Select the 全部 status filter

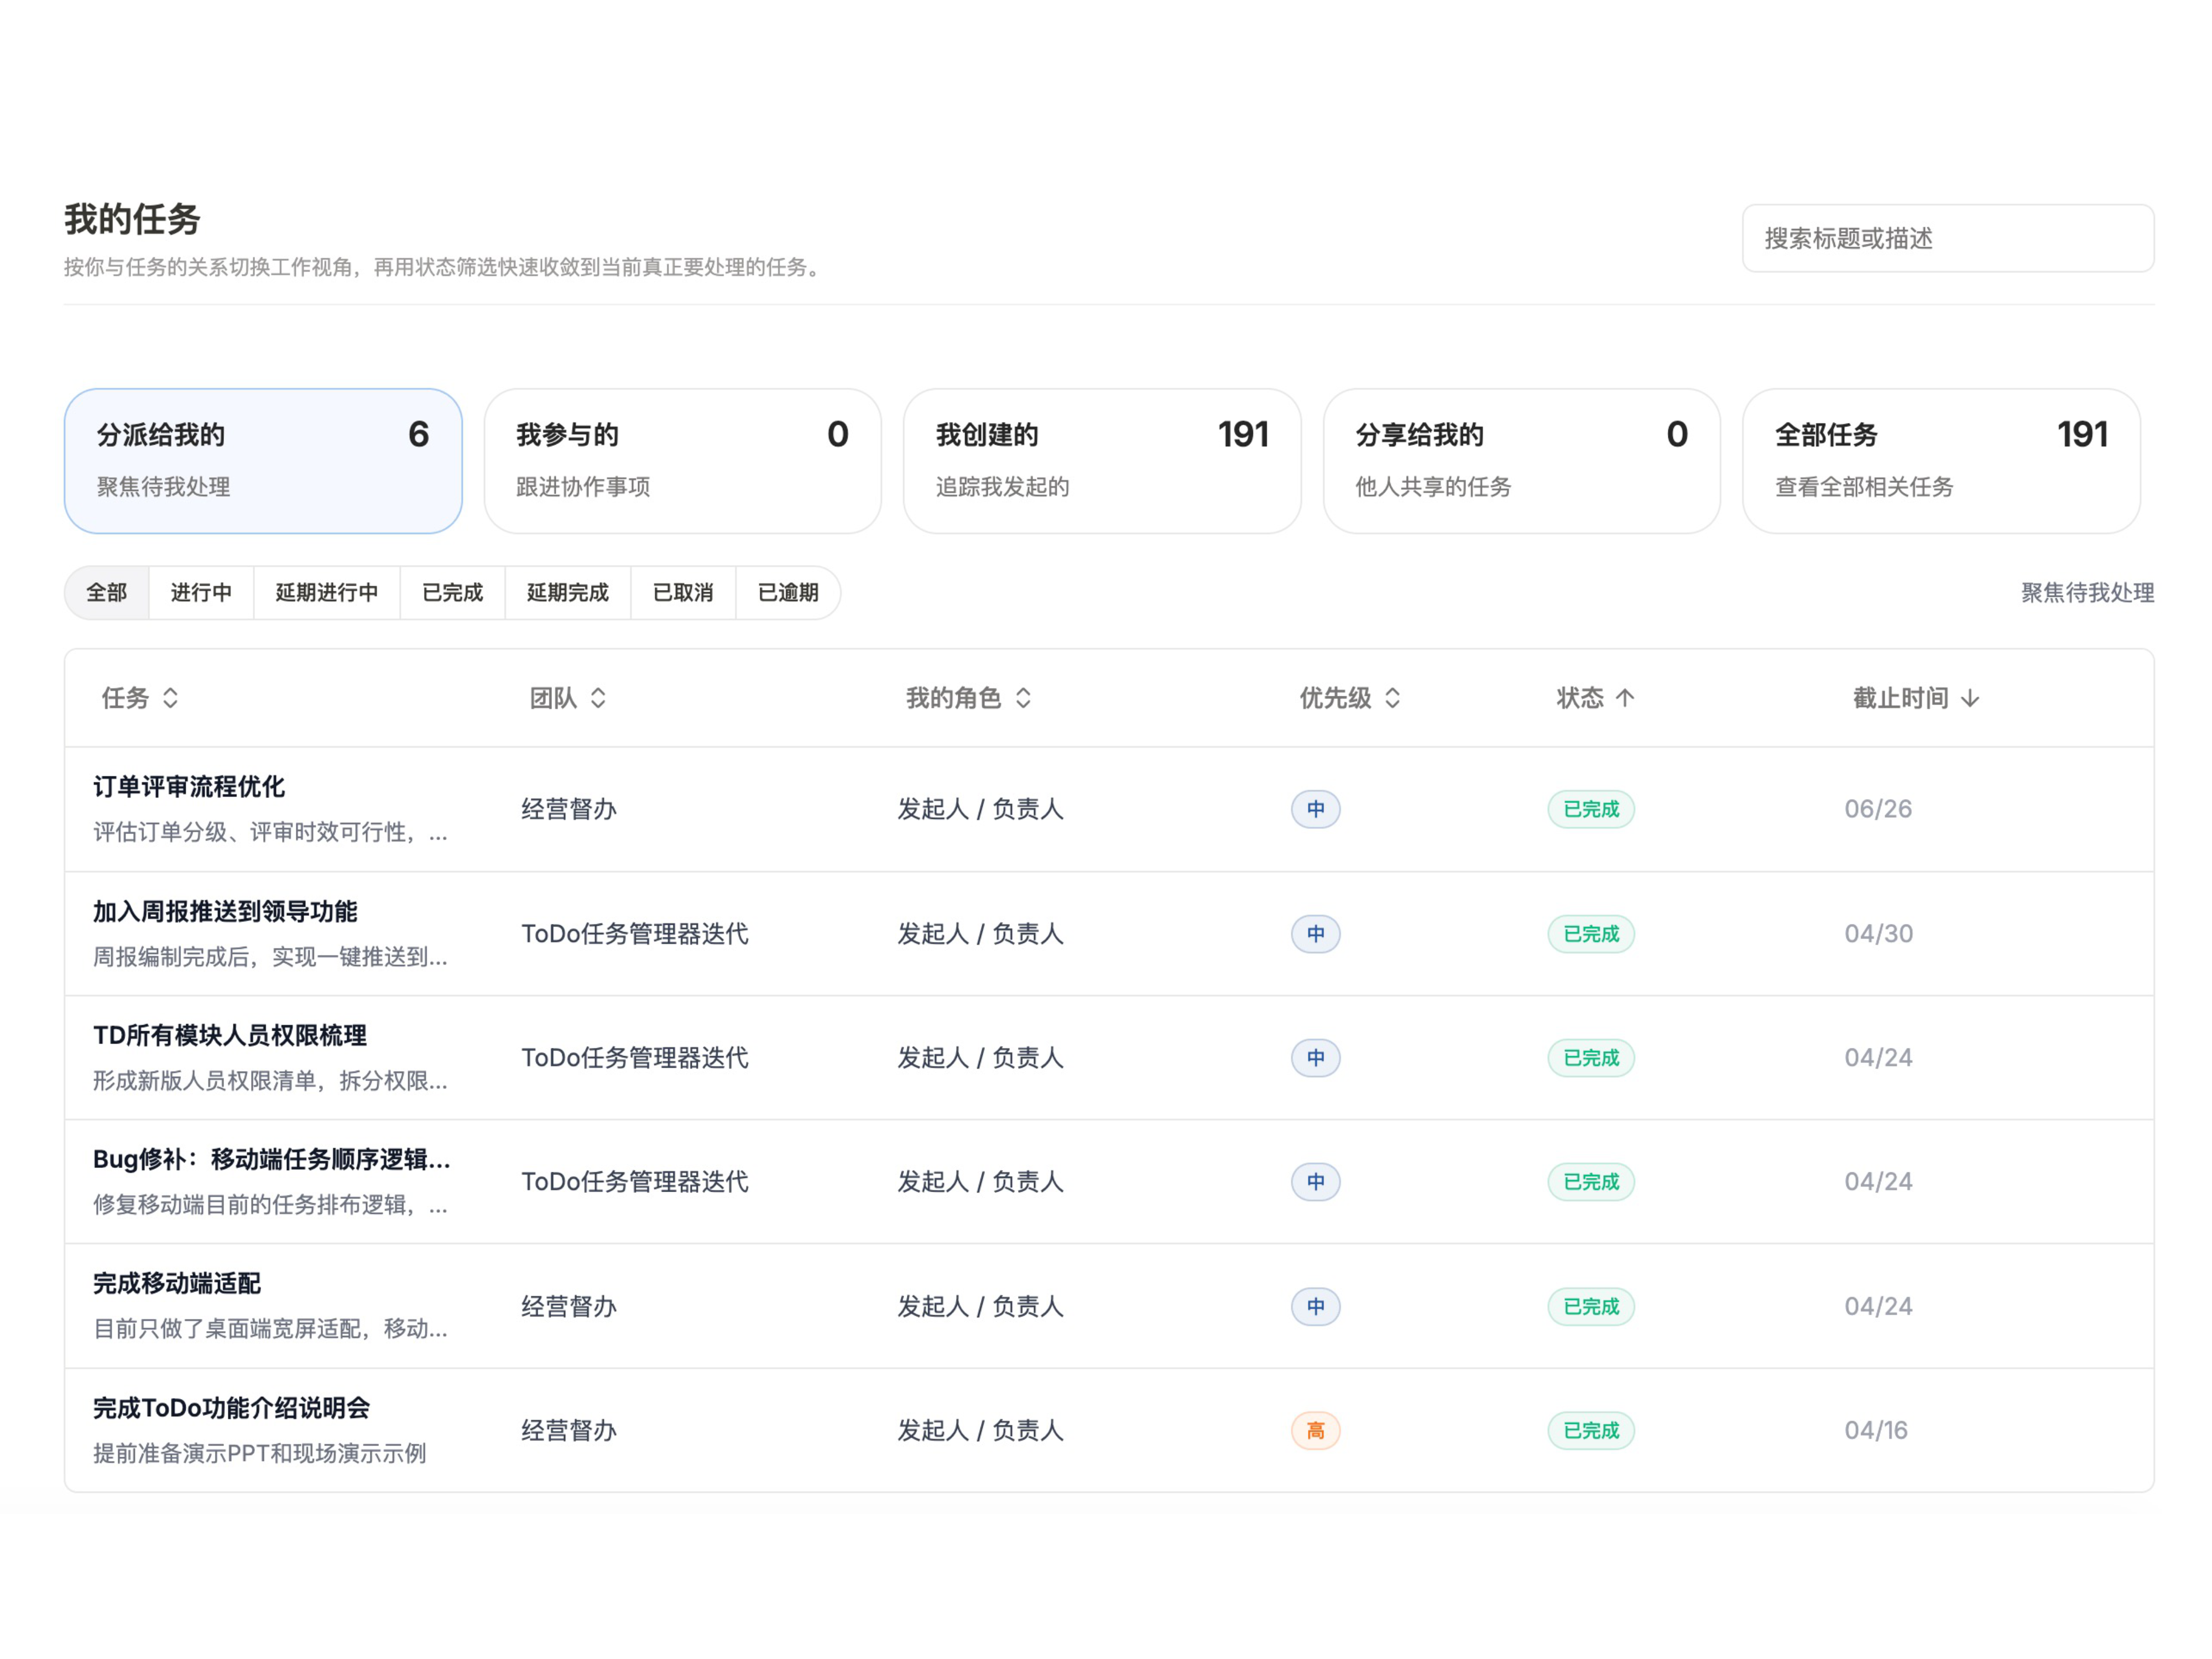pyautogui.click(x=107, y=593)
